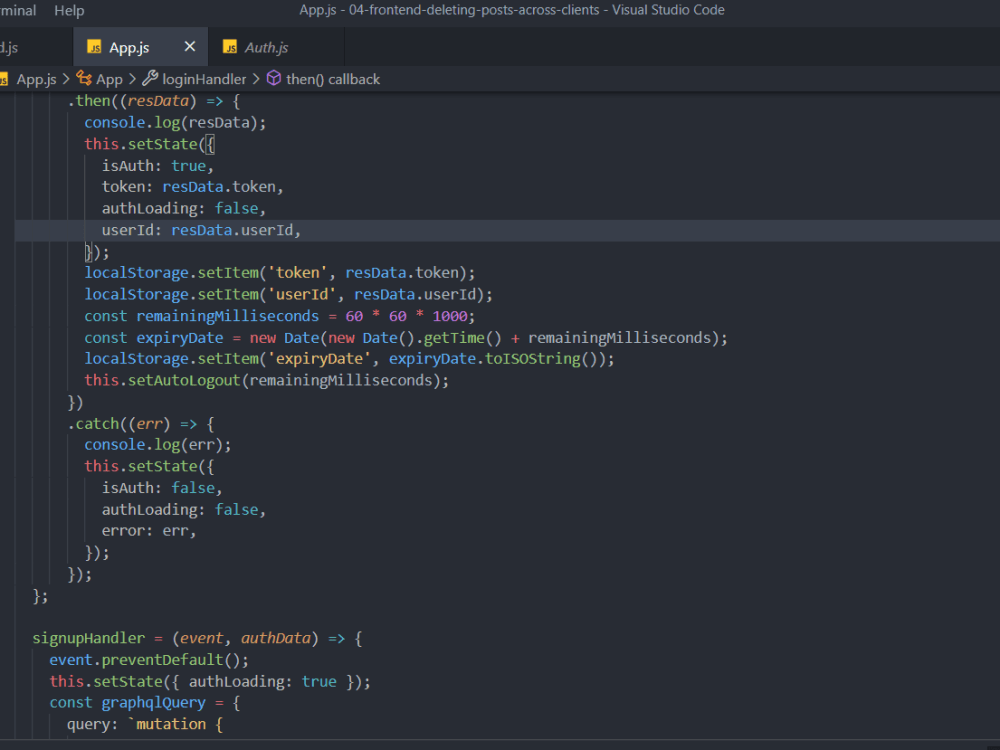
Task: Click 'this.setAutoLogout' call
Action: click(x=162, y=381)
